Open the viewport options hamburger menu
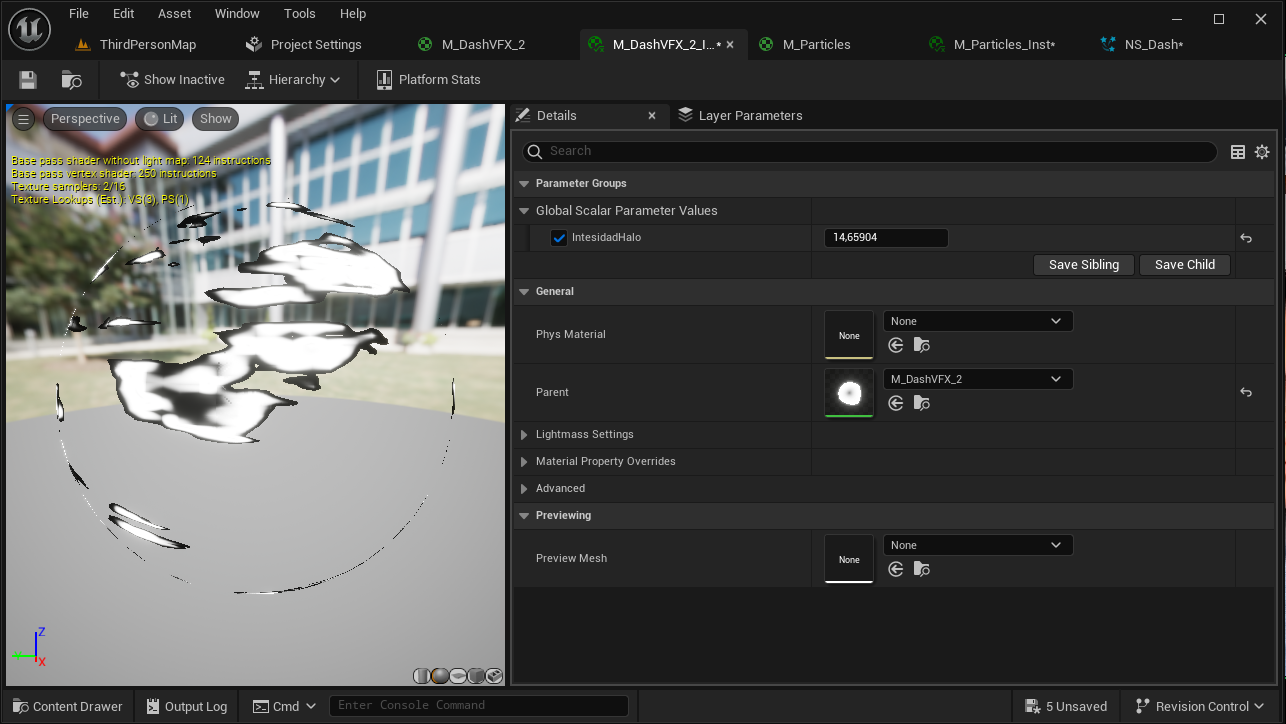1286x724 pixels. point(24,119)
